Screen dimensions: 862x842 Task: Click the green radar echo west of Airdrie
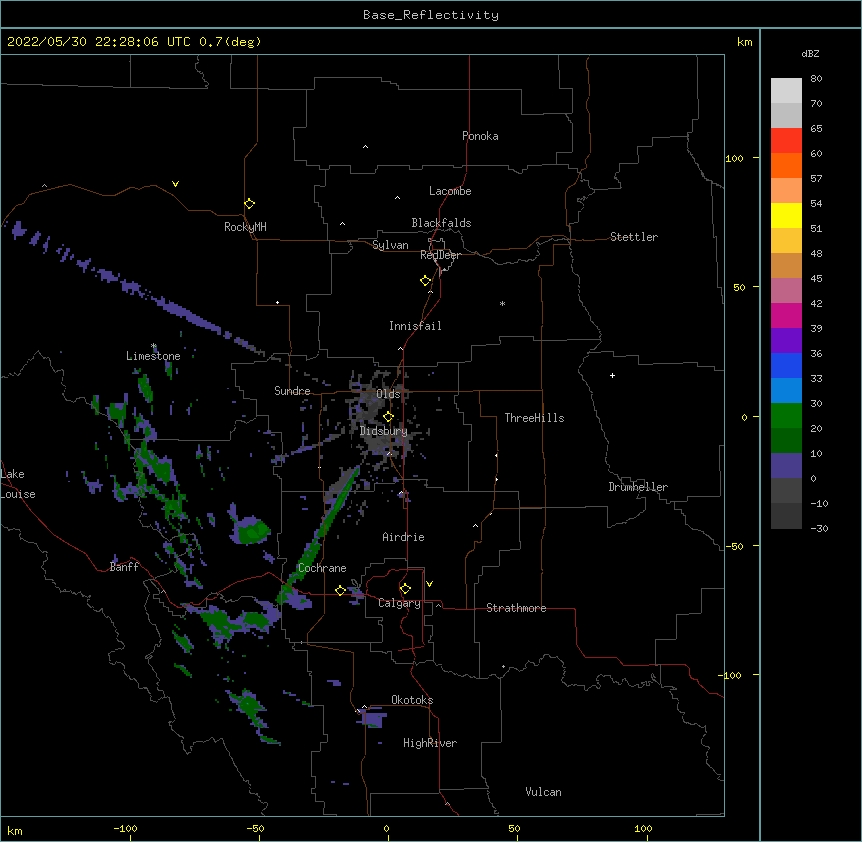click(x=253, y=531)
